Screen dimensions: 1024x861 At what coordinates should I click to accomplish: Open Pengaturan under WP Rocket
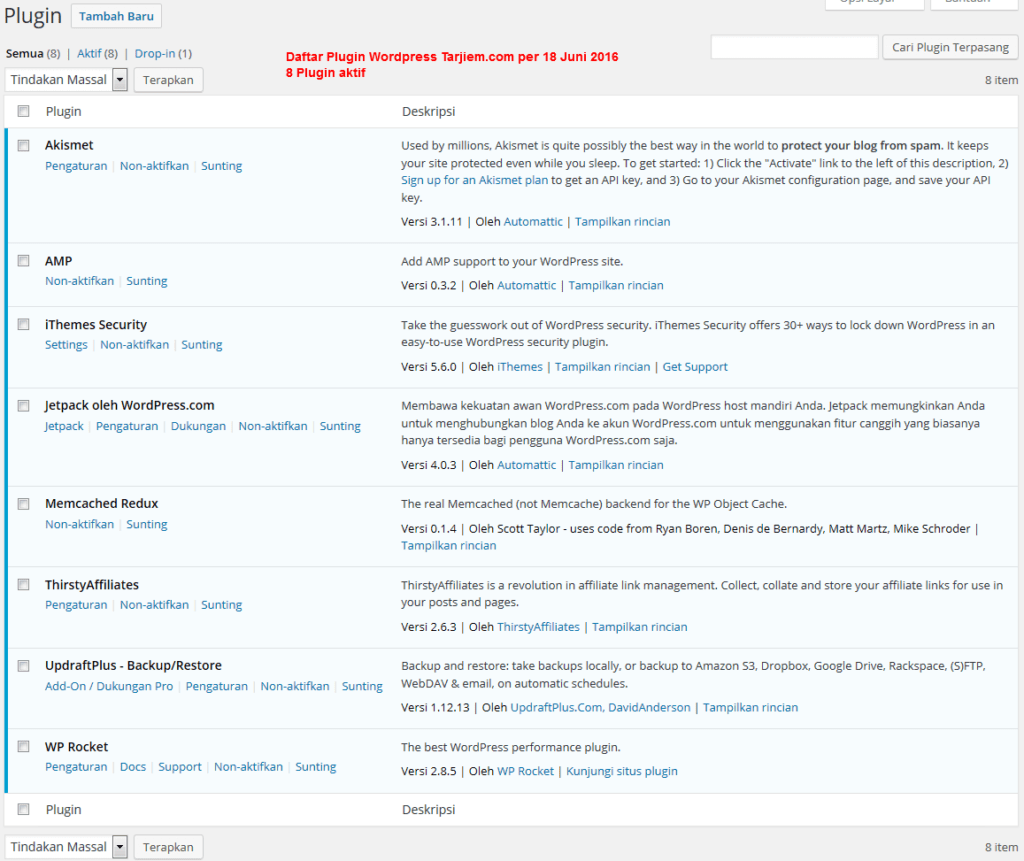click(76, 767)
